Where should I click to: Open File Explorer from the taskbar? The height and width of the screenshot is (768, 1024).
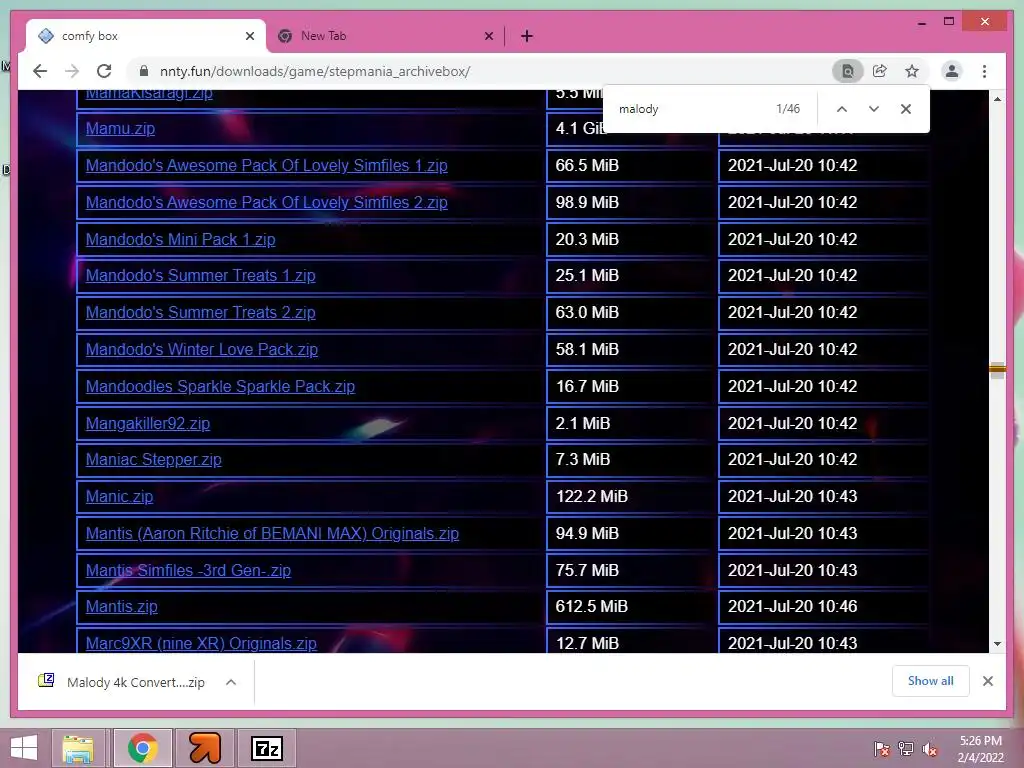[x=78, y=748]
